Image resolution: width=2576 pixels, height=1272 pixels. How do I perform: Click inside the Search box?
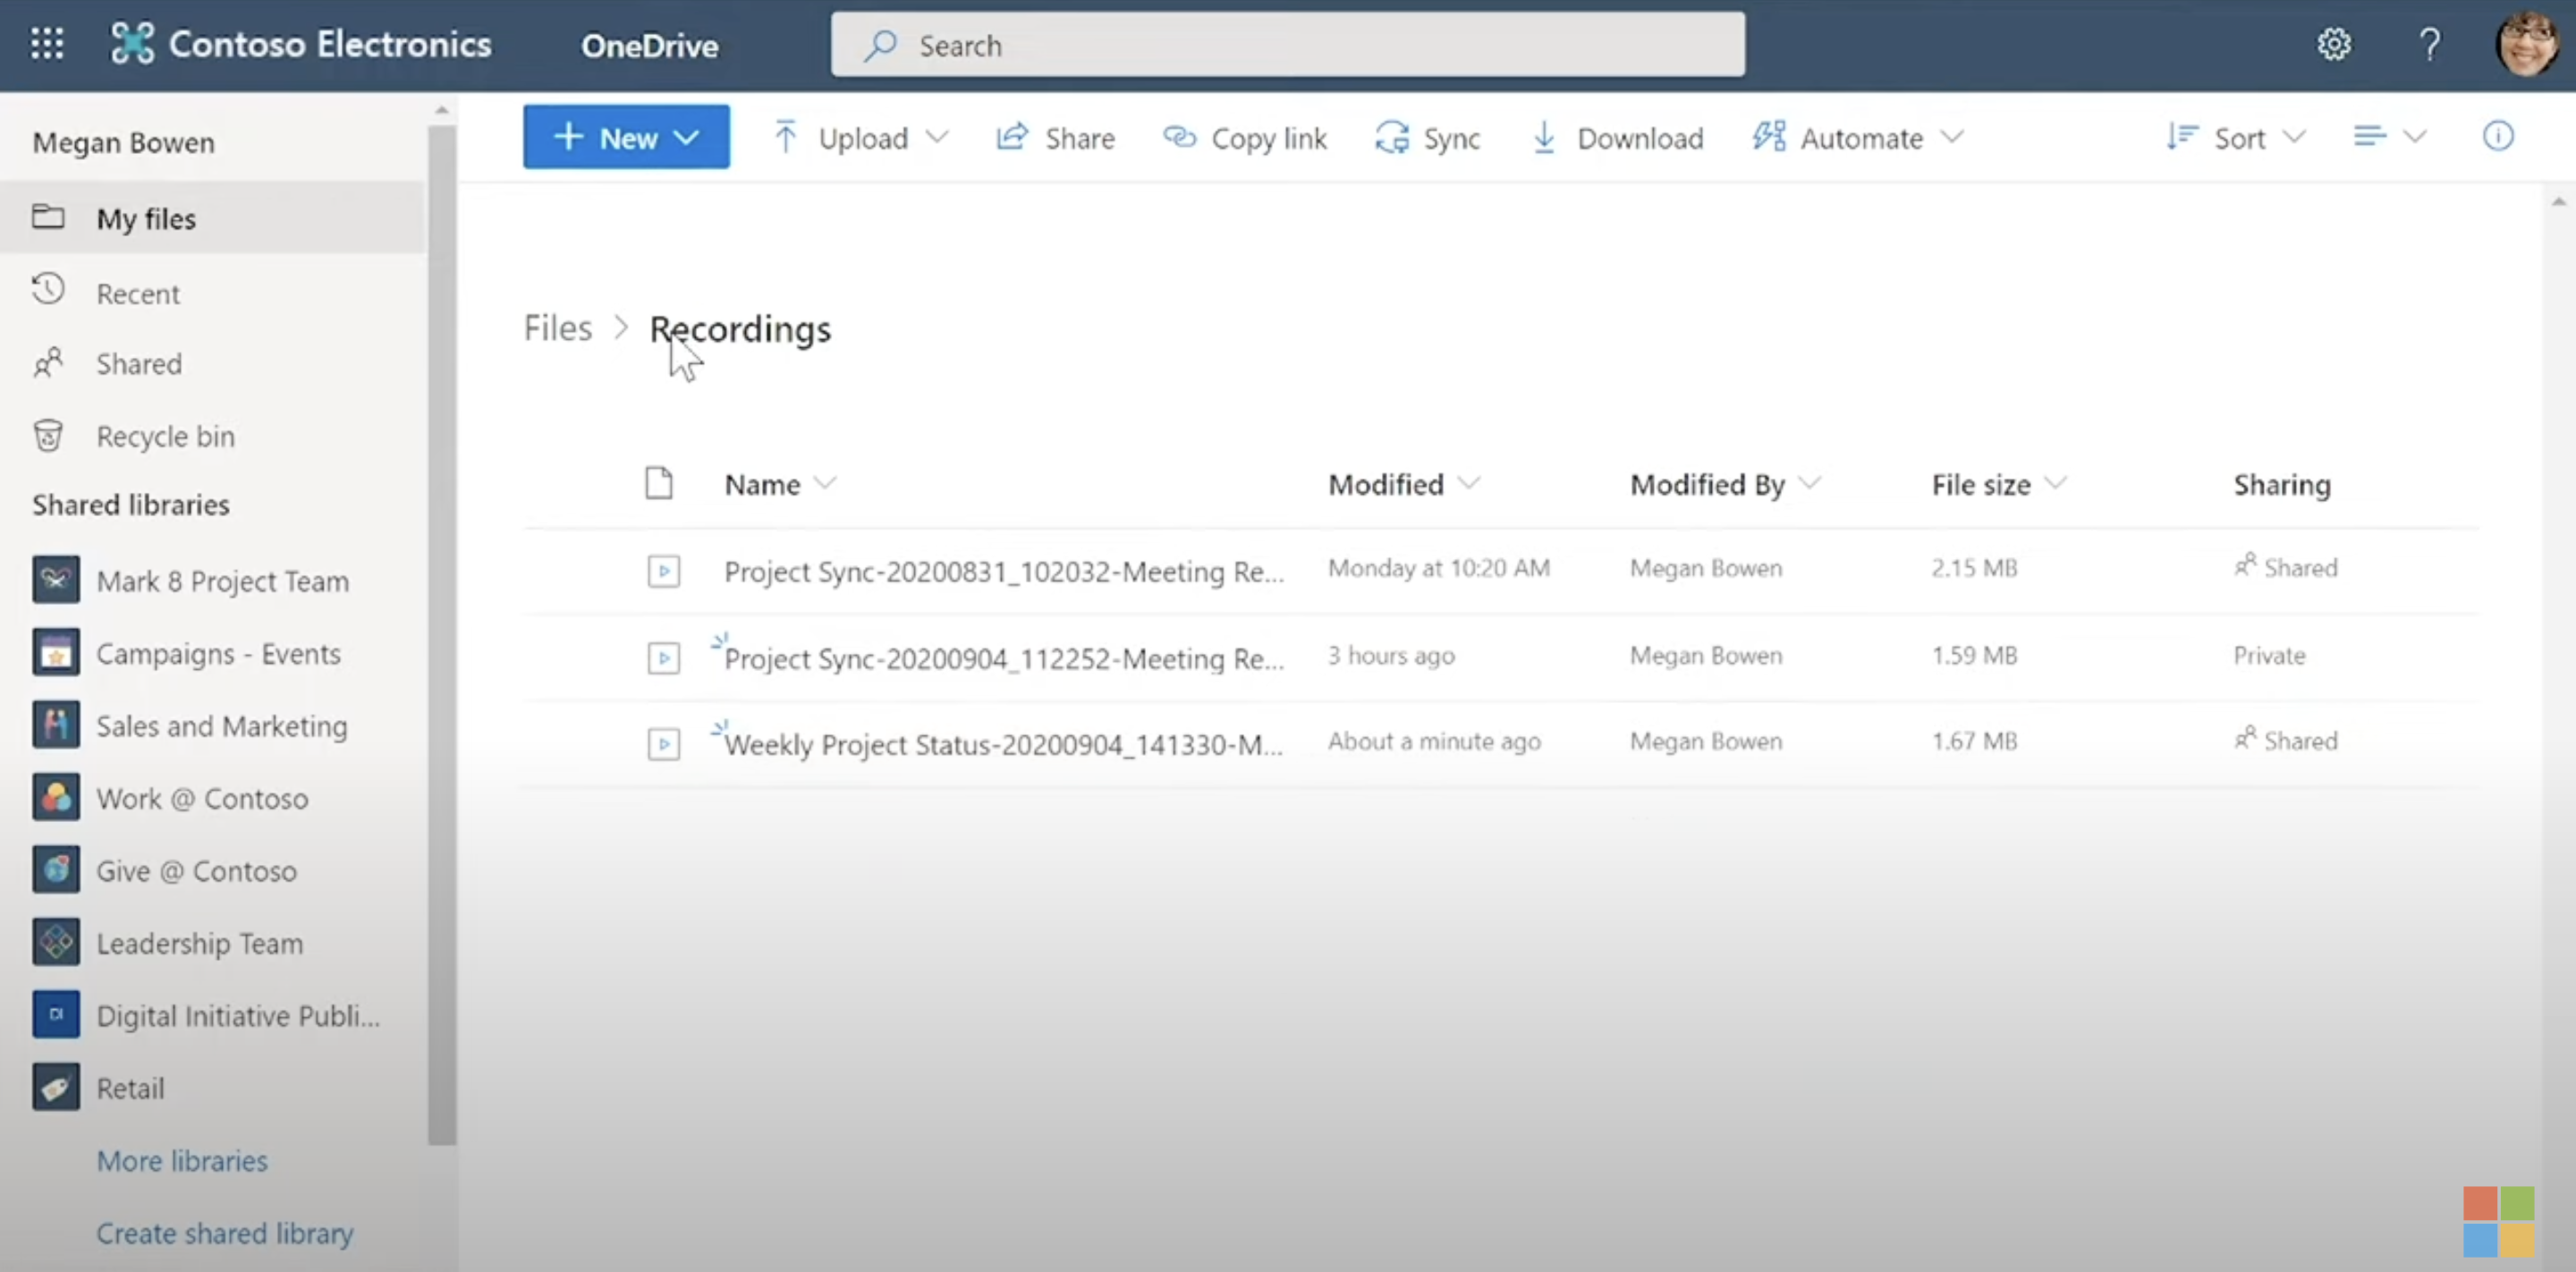(x=1288, y=45)
